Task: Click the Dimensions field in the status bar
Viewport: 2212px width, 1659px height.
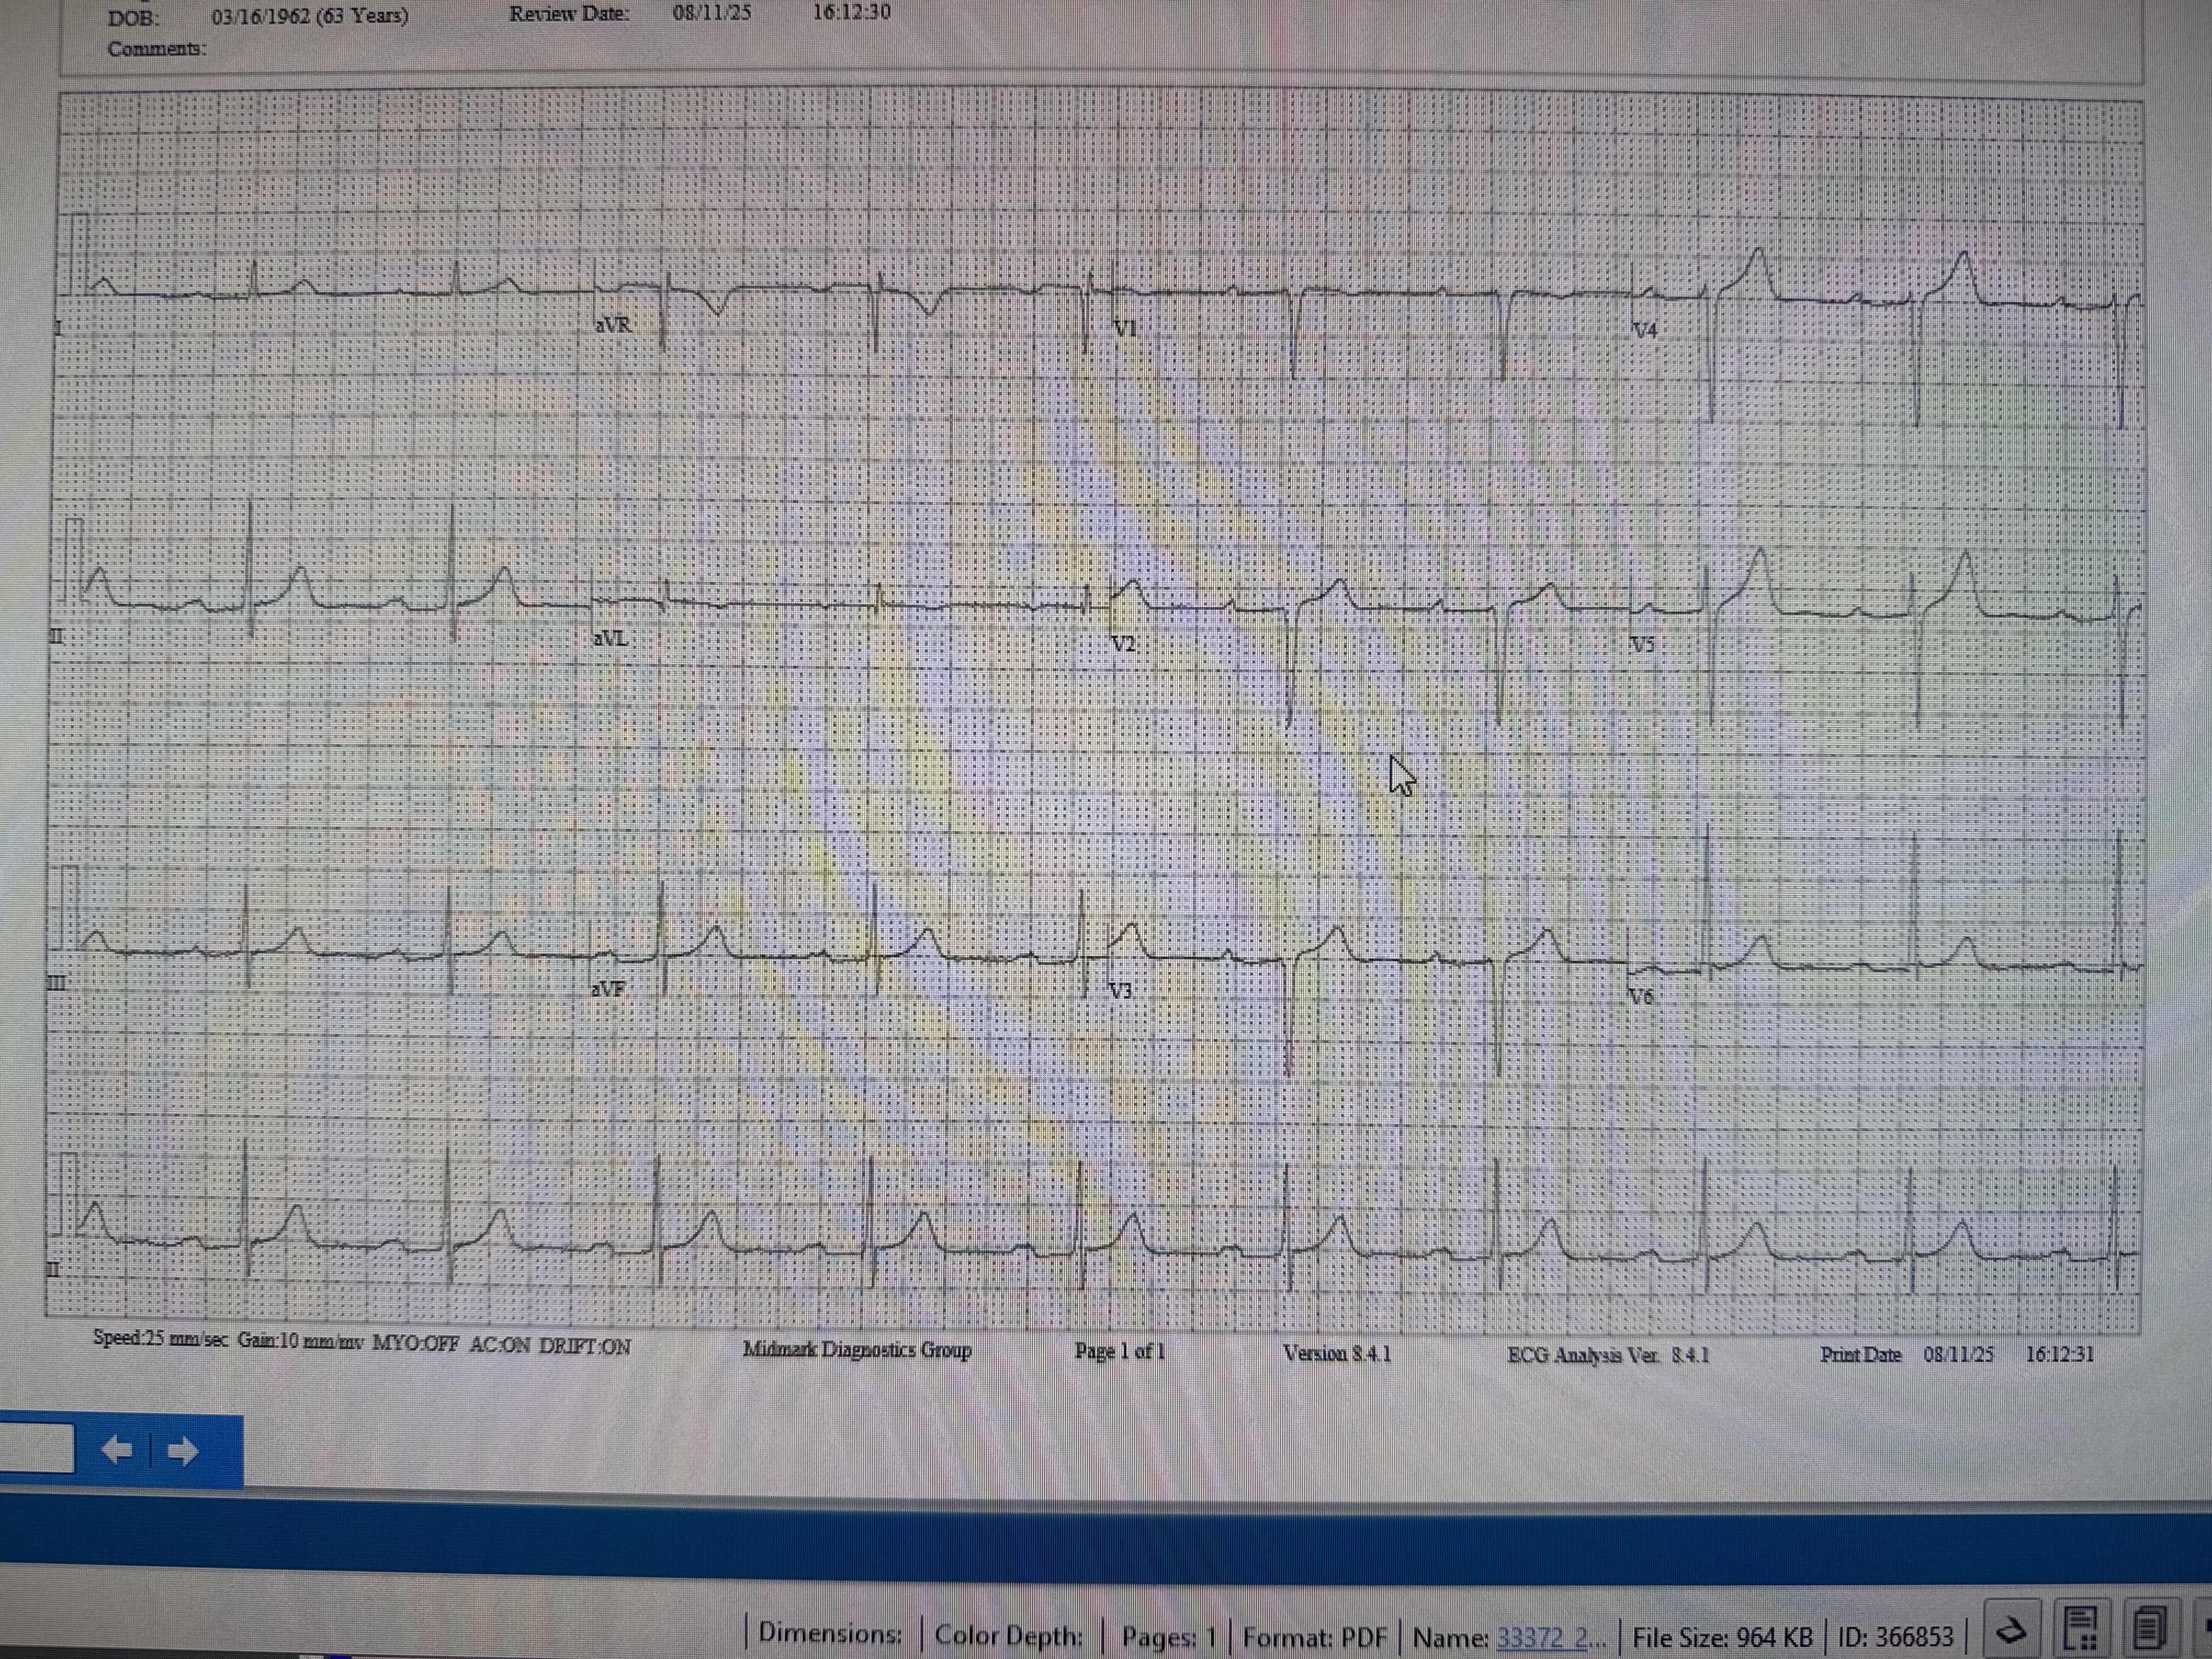Action: [830, 1634]
